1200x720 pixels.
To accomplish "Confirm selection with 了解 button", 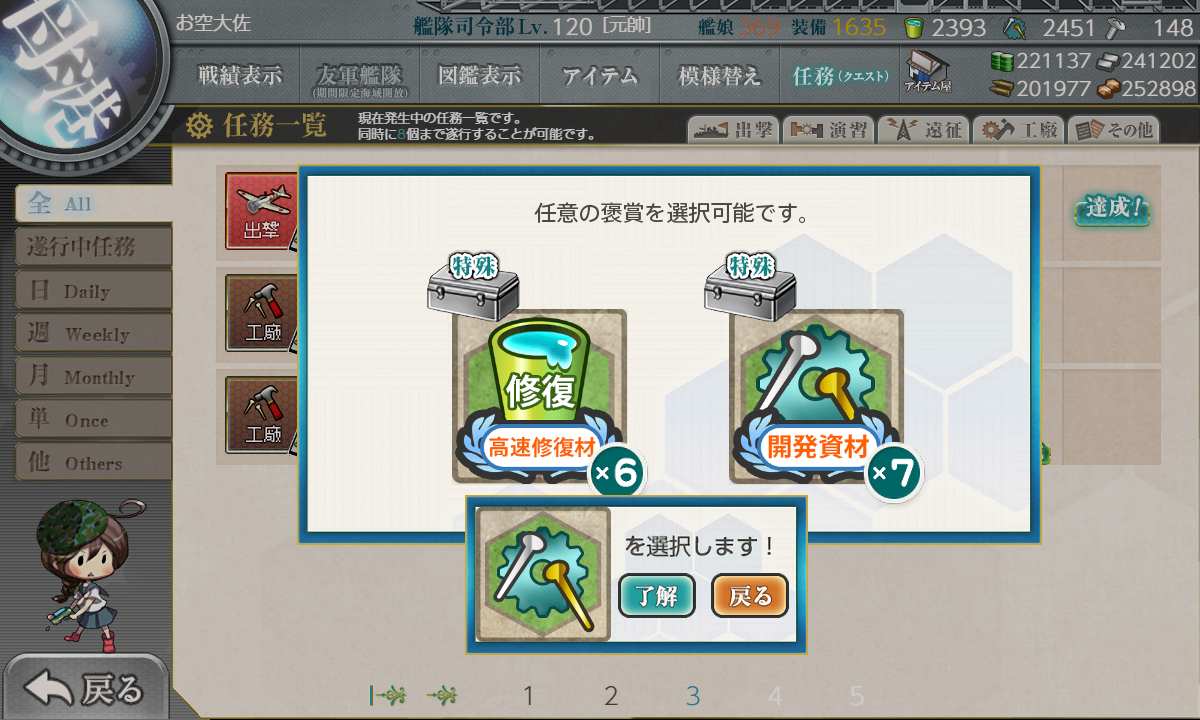I will (x=656, y=596).
